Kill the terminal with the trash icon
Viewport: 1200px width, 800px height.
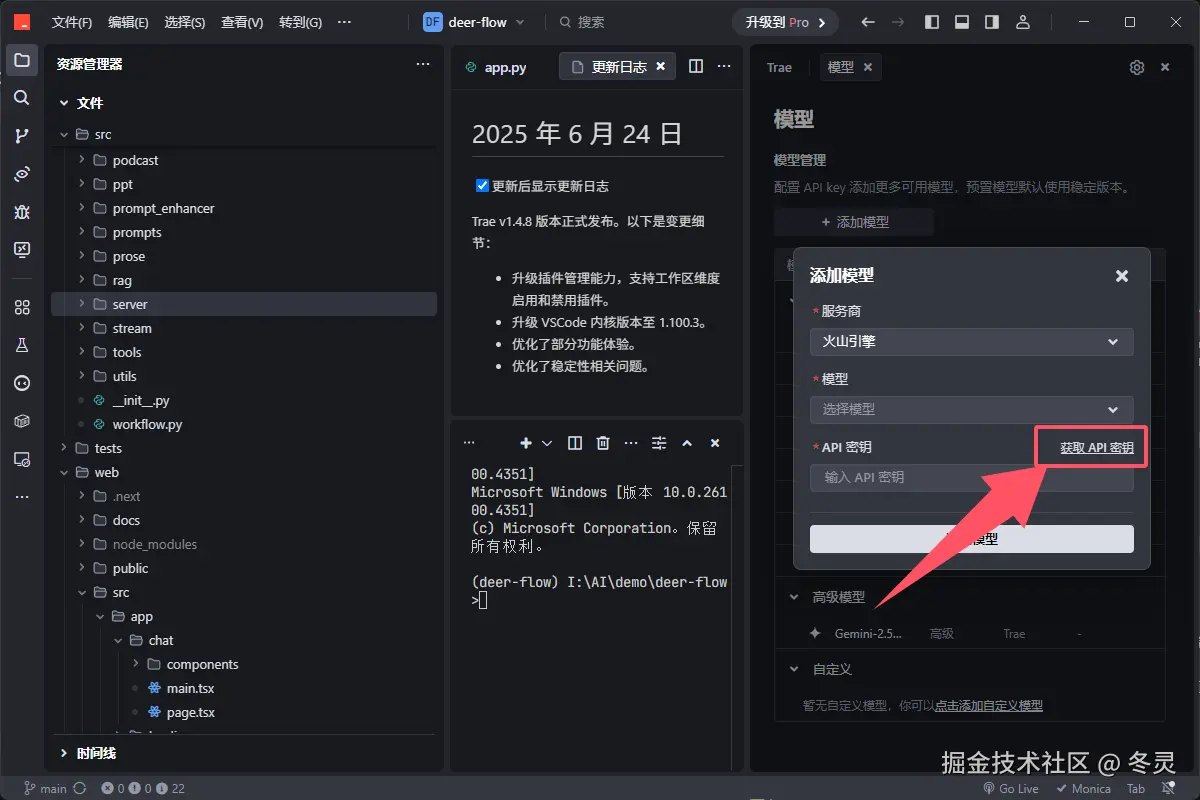[601, 442]
